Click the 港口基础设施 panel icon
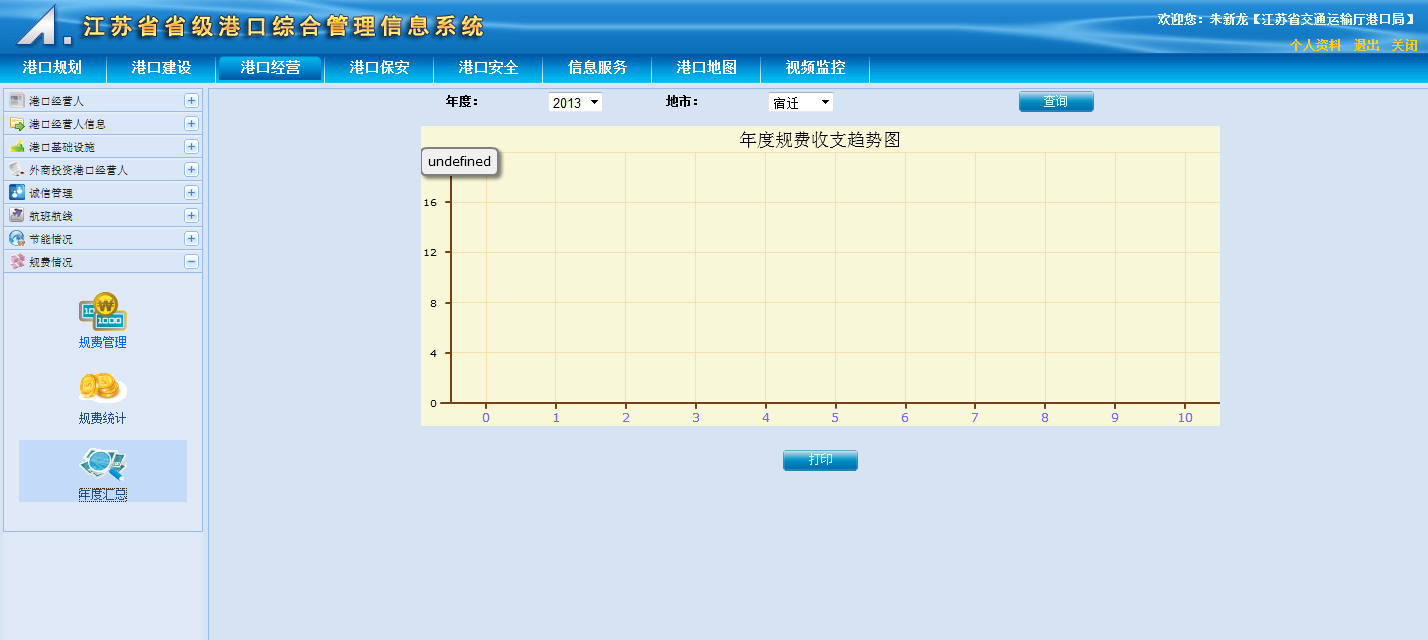Screen dimensions: 1428x640 click(x=17, y=147)
